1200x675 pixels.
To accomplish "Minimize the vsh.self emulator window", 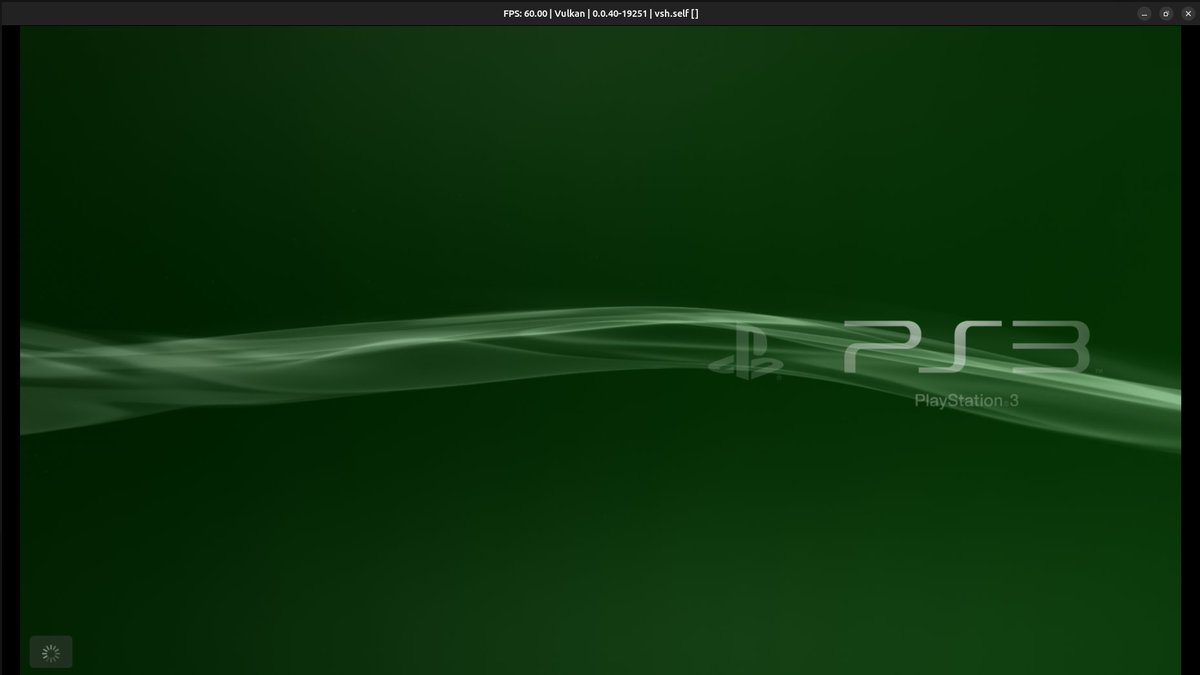I will click(x=1145, y=14).
